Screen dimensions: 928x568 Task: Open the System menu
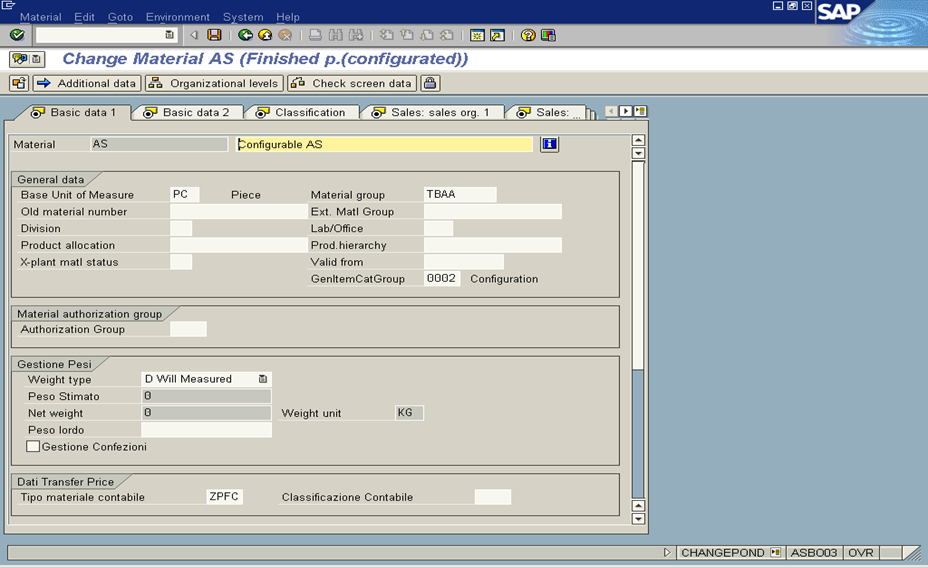coord(243,17)
